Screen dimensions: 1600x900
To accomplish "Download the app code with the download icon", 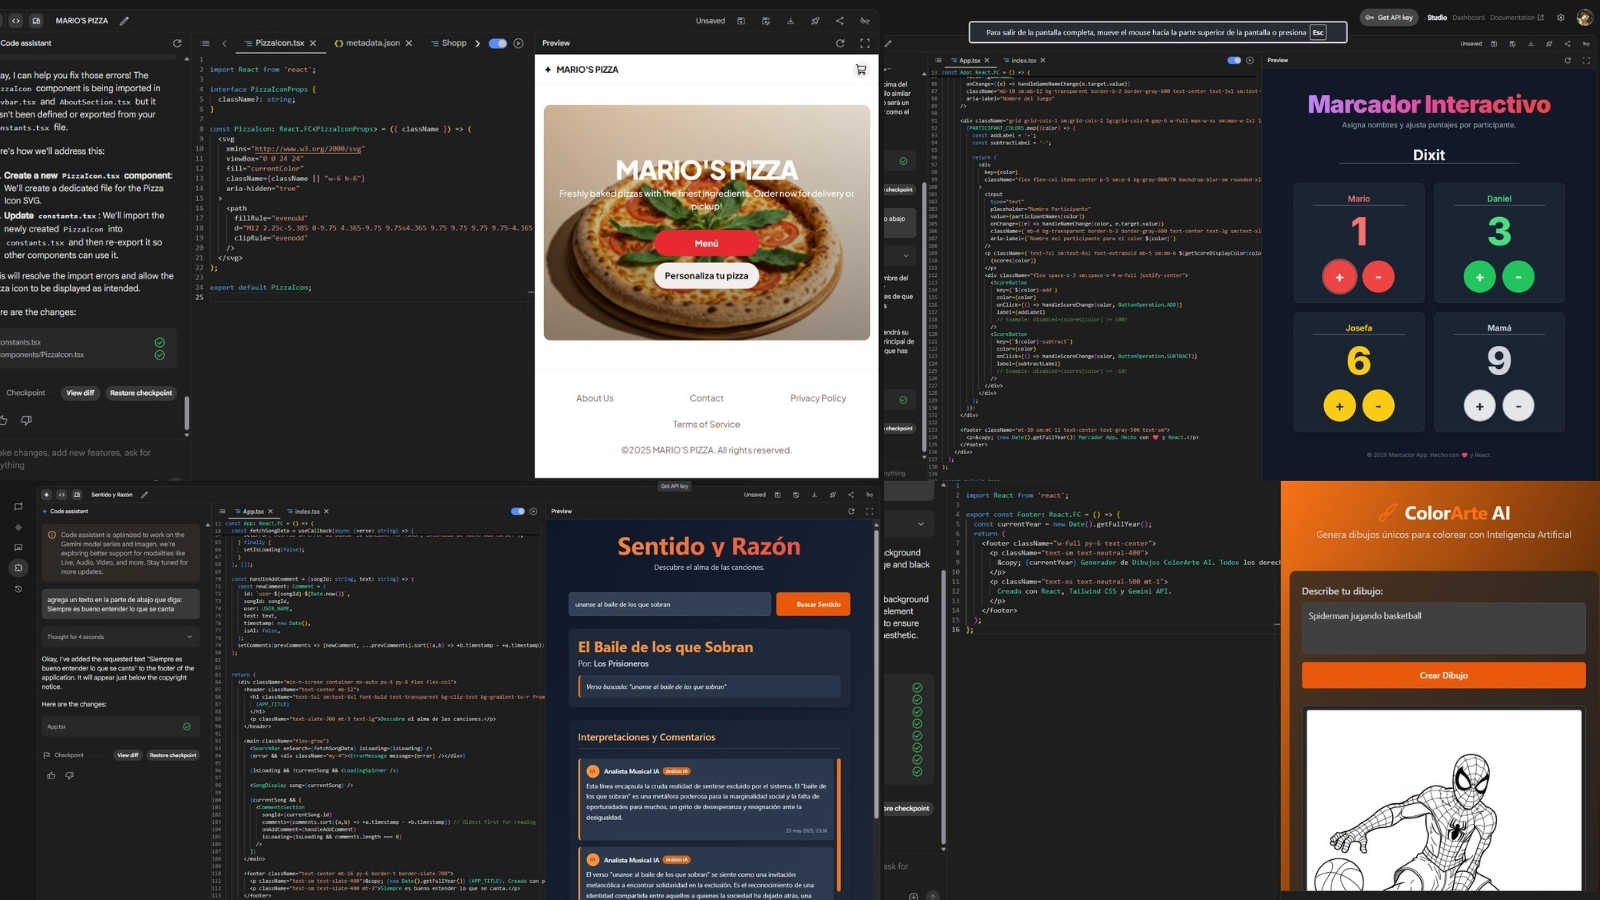I will pos(790,21).
